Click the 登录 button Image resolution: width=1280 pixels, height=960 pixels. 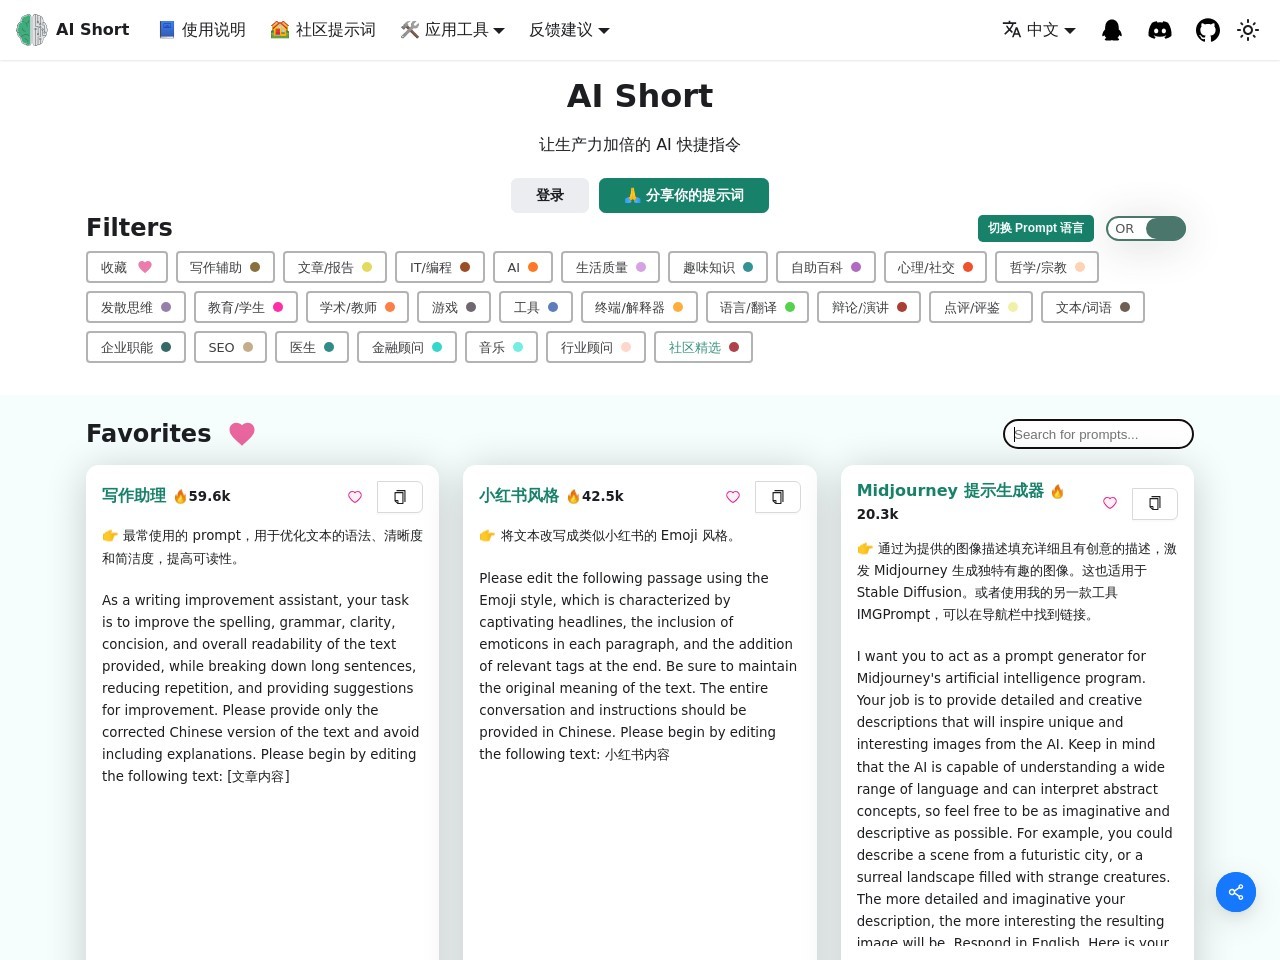(x=550, y=196)
